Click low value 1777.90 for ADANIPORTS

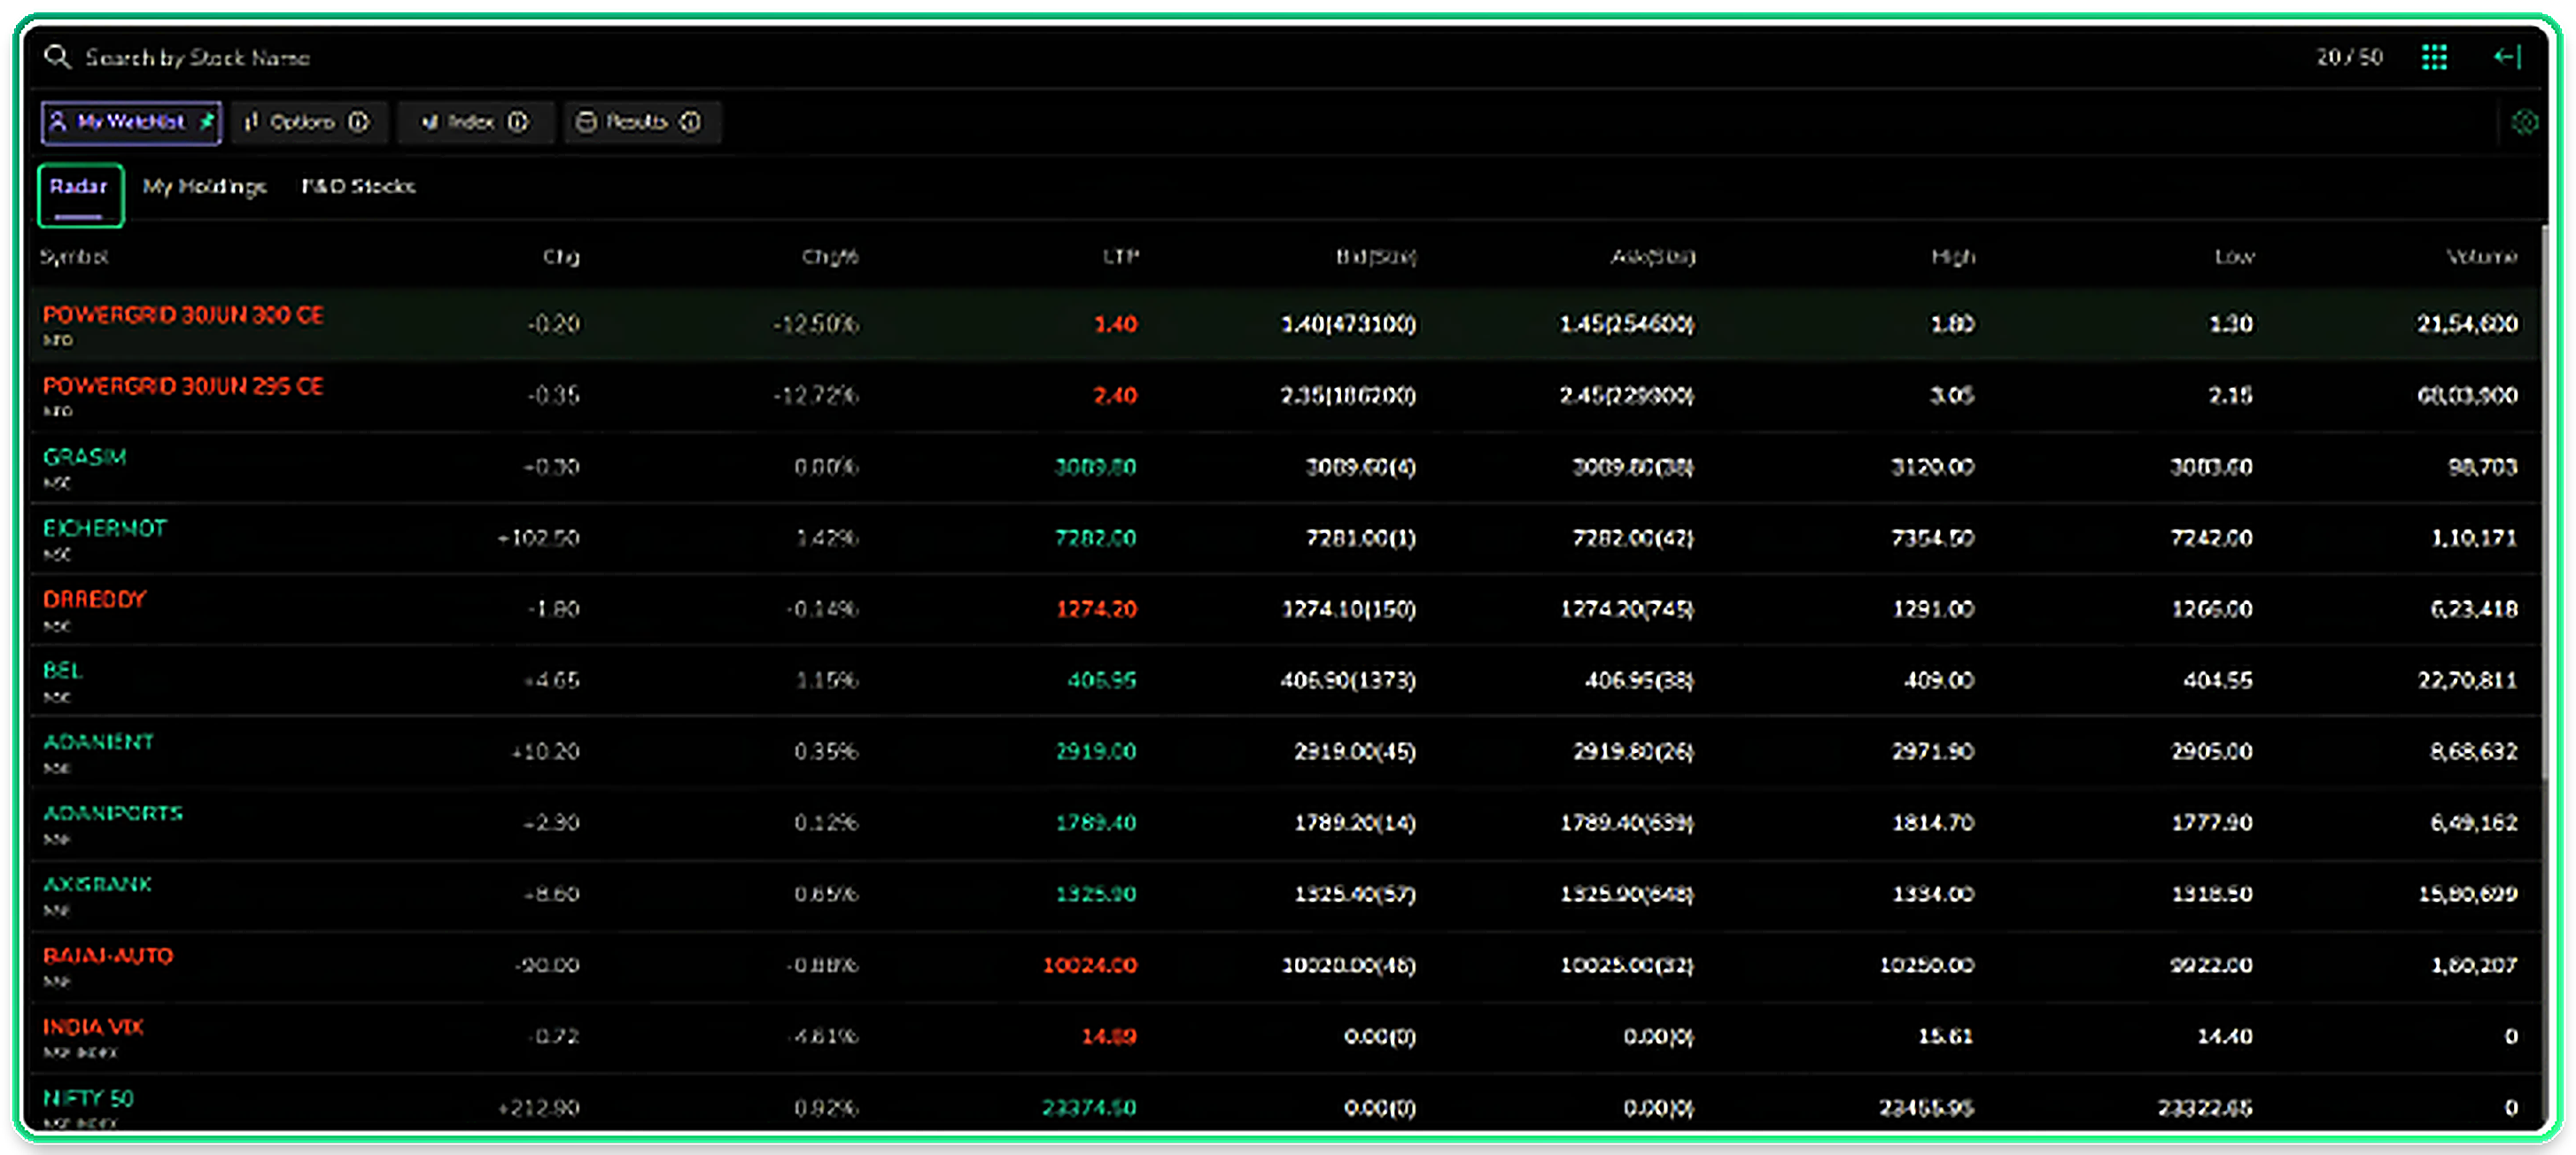(x=2211, y=823)
